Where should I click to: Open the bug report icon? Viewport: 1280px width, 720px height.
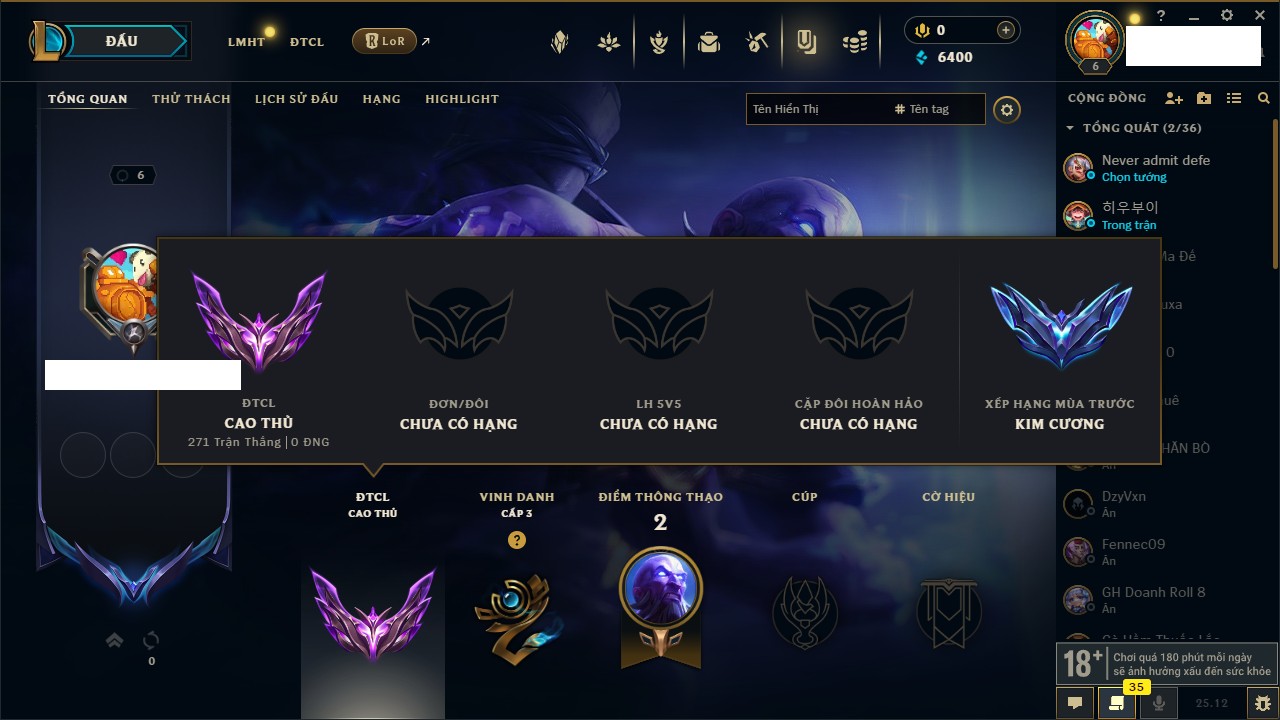coord(1262,703)
